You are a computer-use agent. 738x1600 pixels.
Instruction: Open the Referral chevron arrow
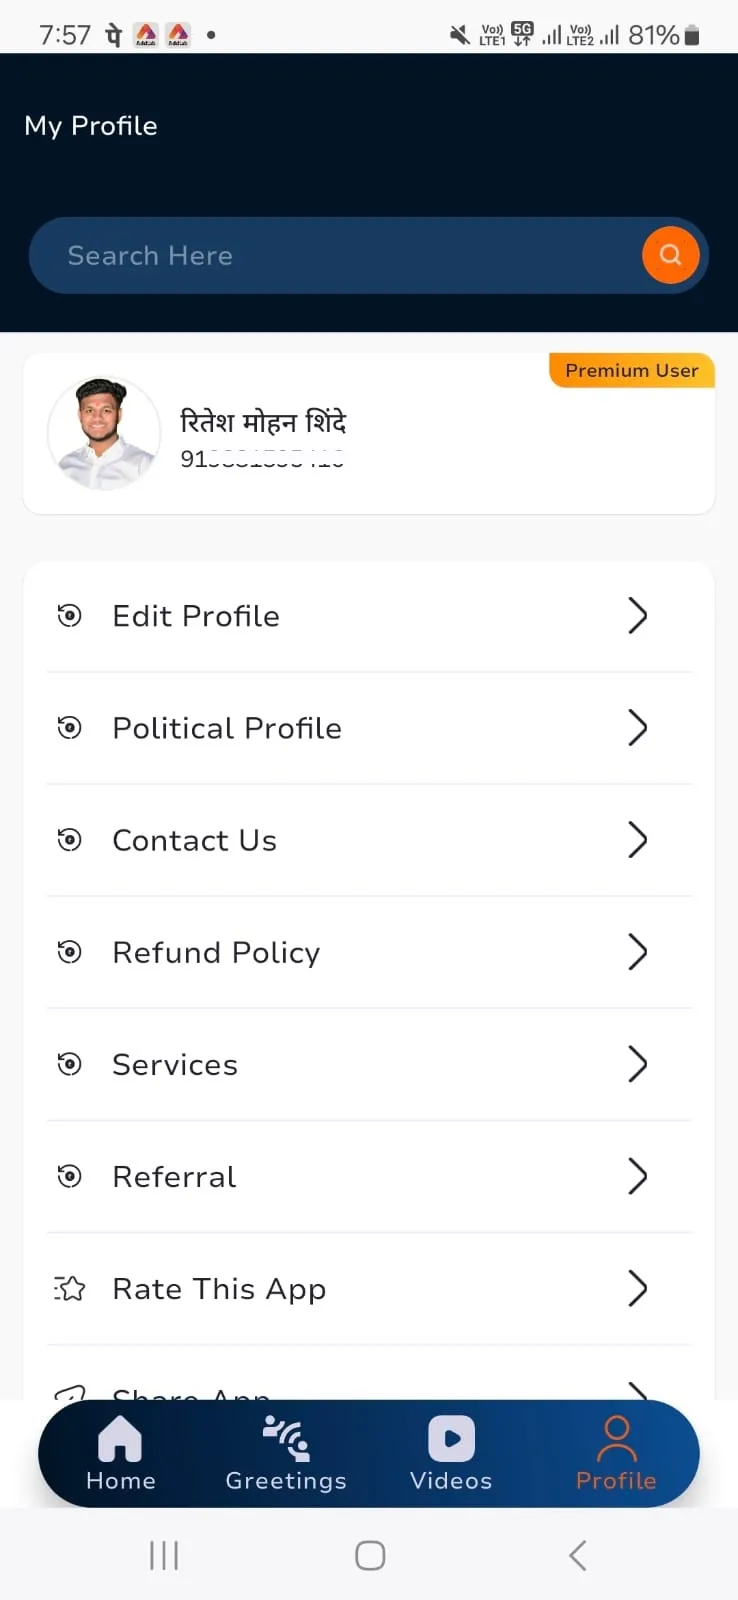[637, 1175]
